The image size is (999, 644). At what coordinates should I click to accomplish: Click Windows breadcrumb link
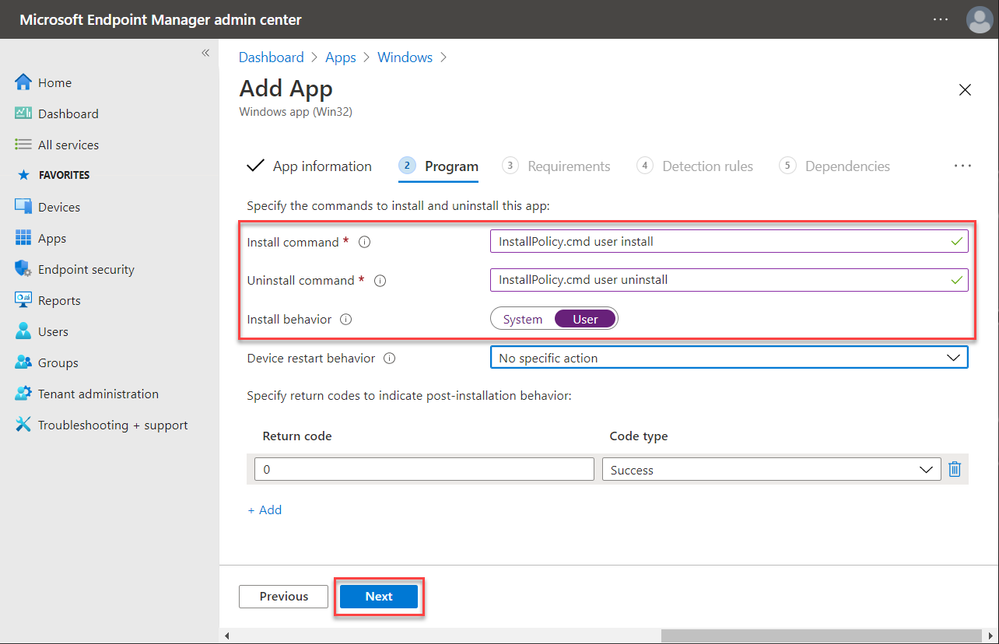[405, 57]
